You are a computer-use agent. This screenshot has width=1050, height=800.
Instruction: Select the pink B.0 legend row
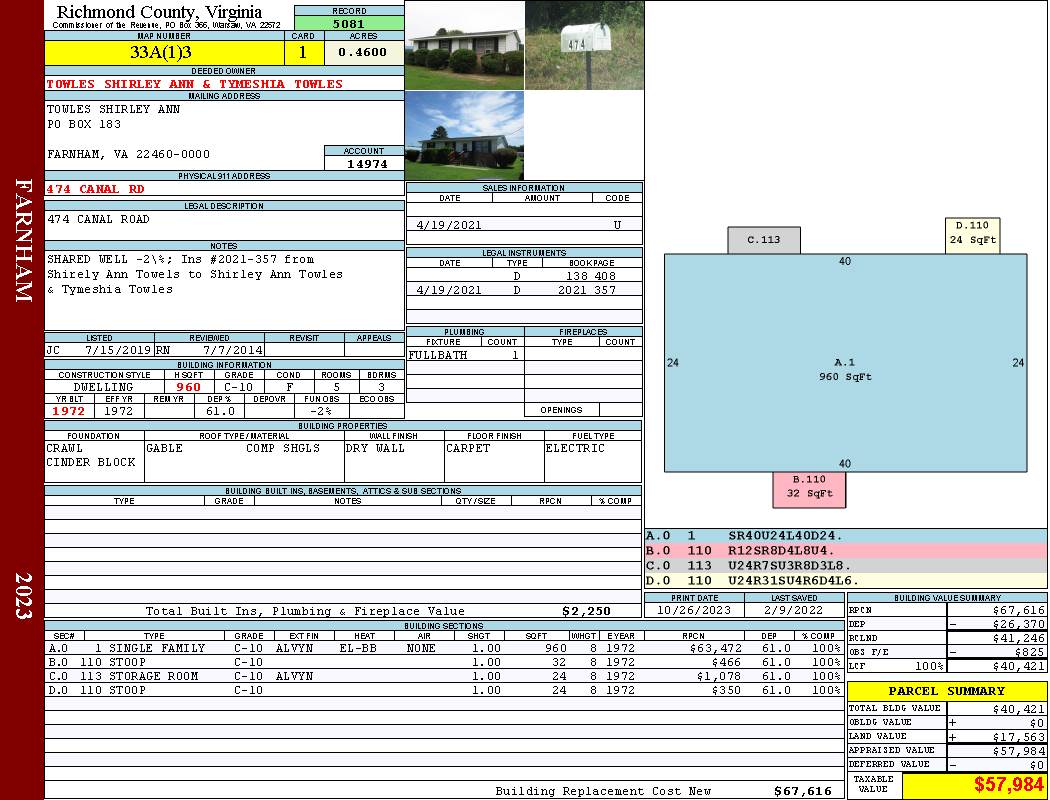(x=845, y=550)
